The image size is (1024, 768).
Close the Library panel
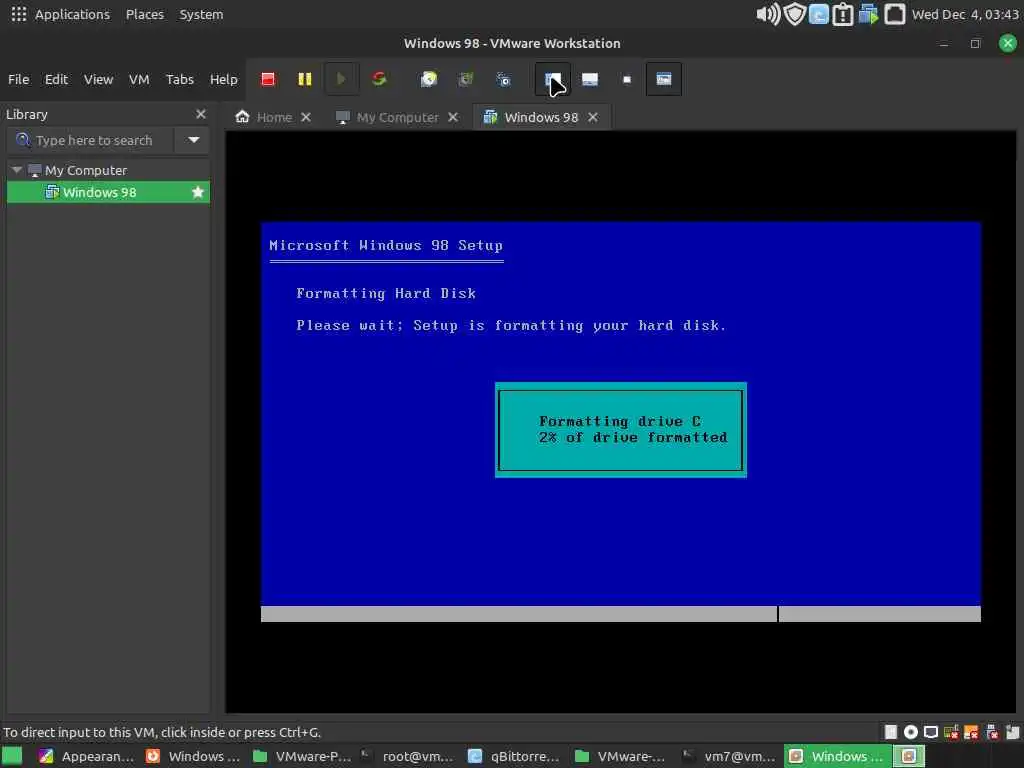coord(200,114)
